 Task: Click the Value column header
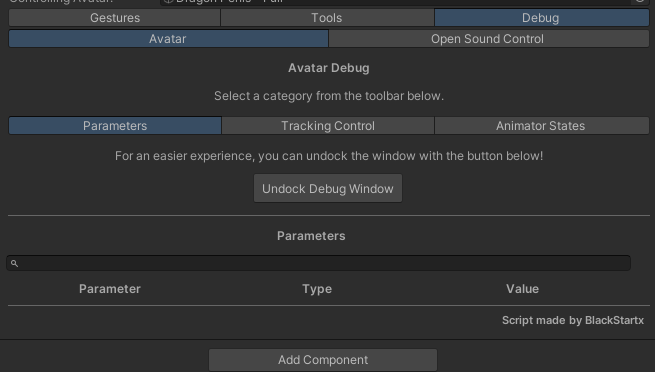pos(523,289)
